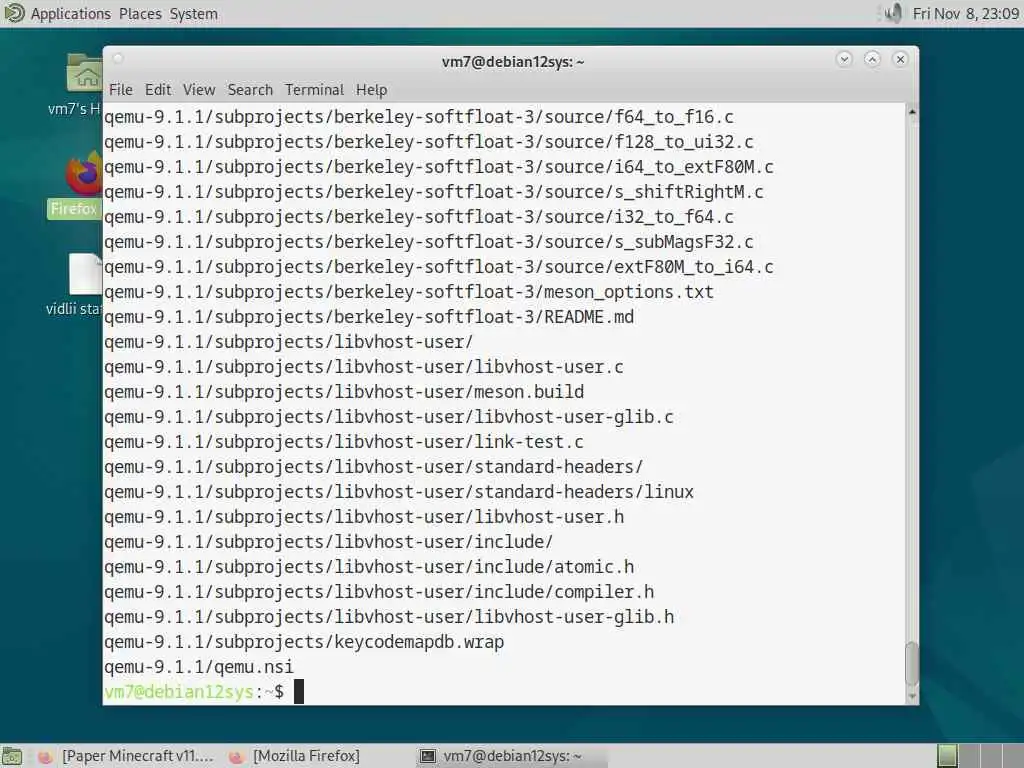Open the File menu in terminal

121,89
